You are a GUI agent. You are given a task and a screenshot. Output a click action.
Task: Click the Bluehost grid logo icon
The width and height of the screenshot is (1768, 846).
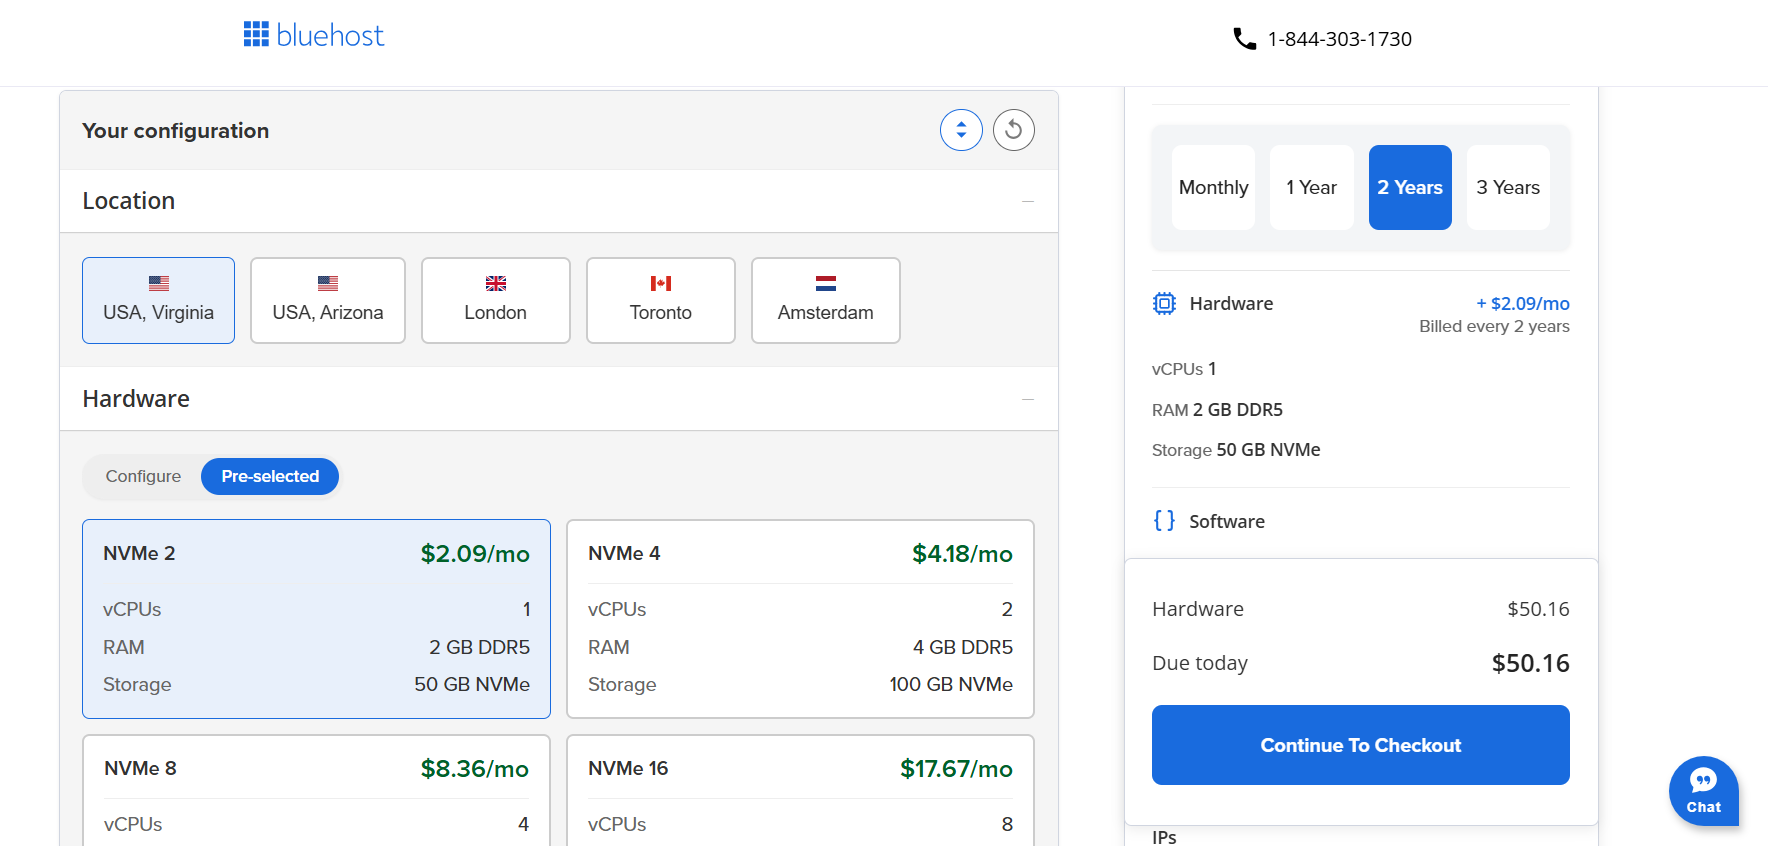point(256,35)
